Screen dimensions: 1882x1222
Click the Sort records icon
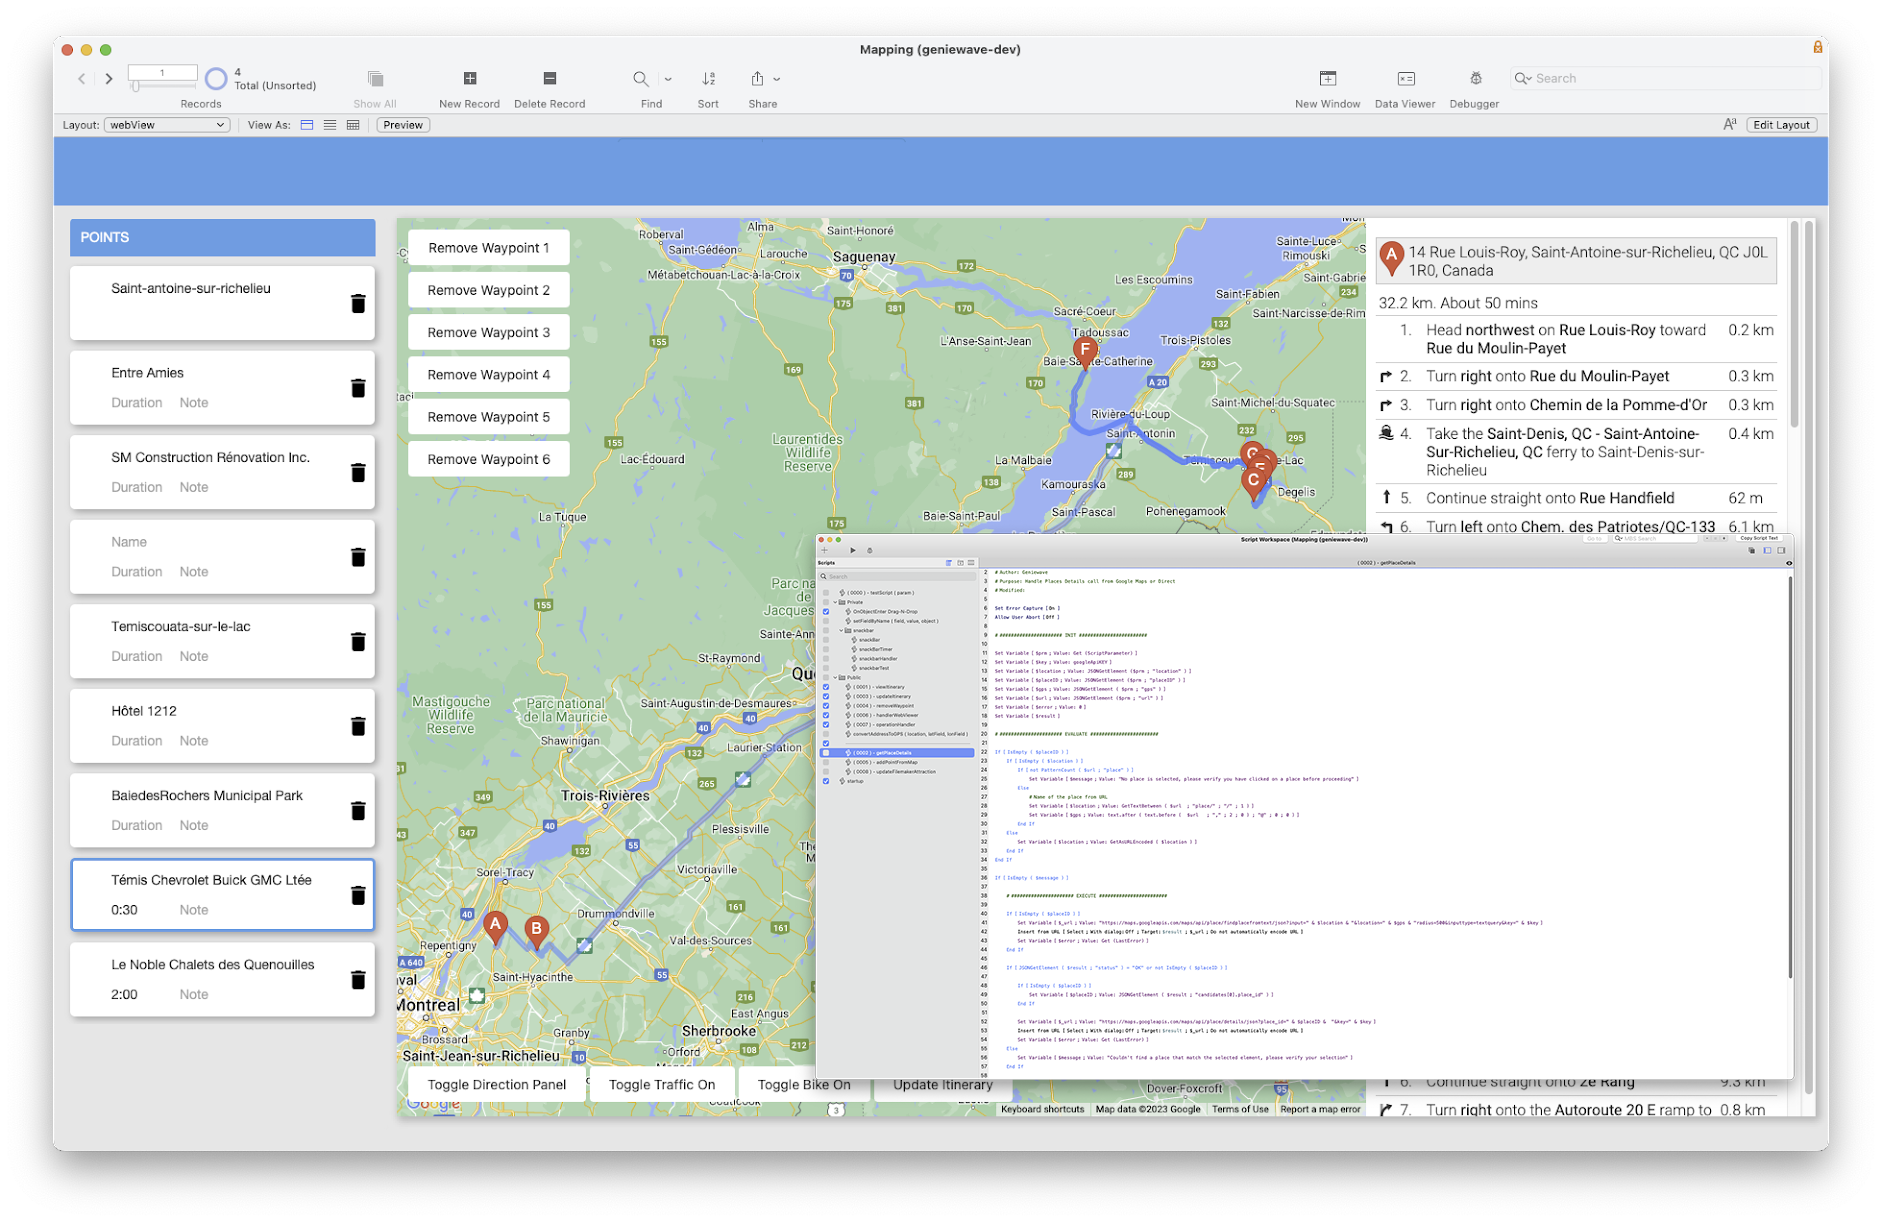708,78
